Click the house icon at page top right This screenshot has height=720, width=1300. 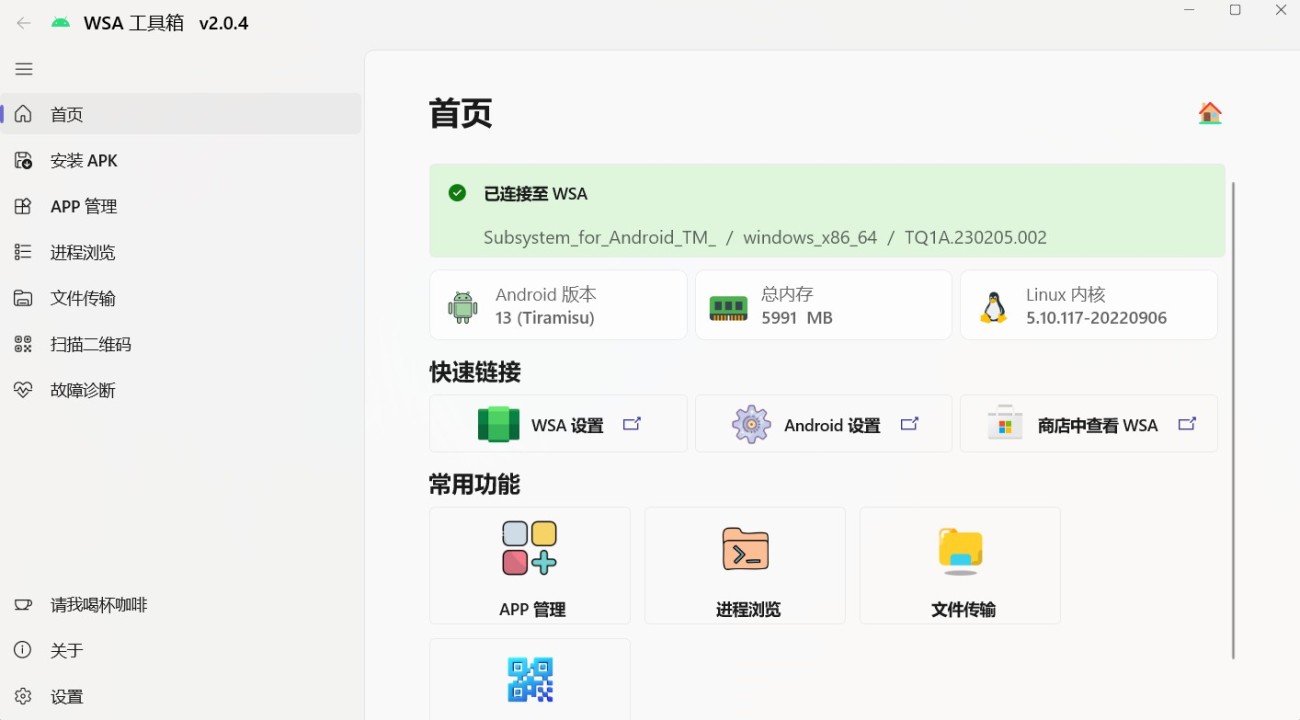1210,113
